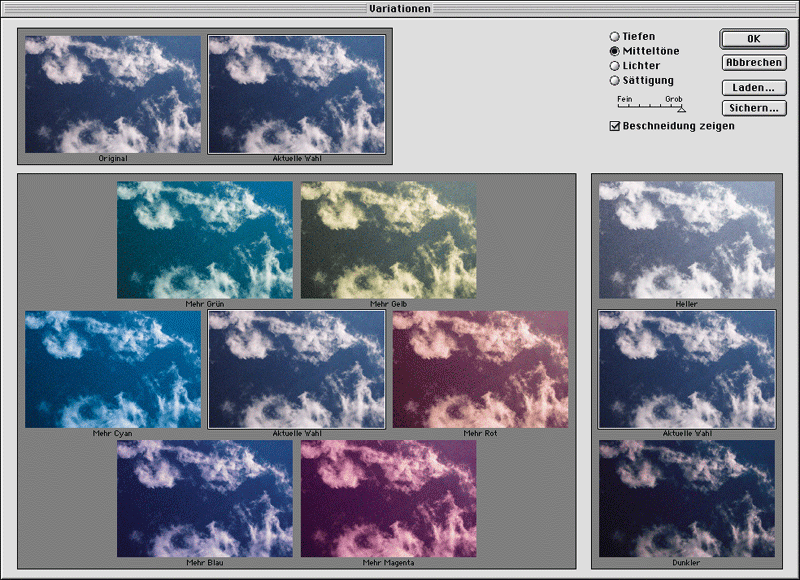Switch to the Lichter radio button
The width and height of the screenshot is (800, 580).
tap(615, 66)
